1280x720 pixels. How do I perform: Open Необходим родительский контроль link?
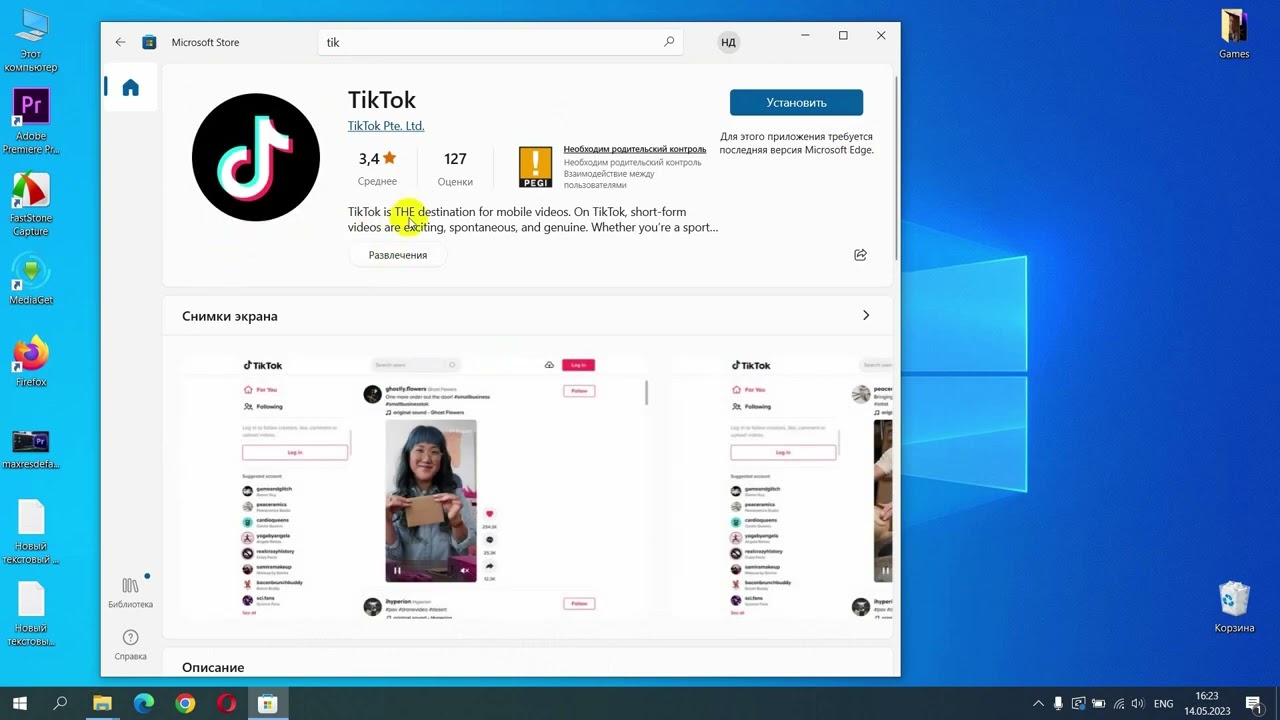(x=634, y=149)
